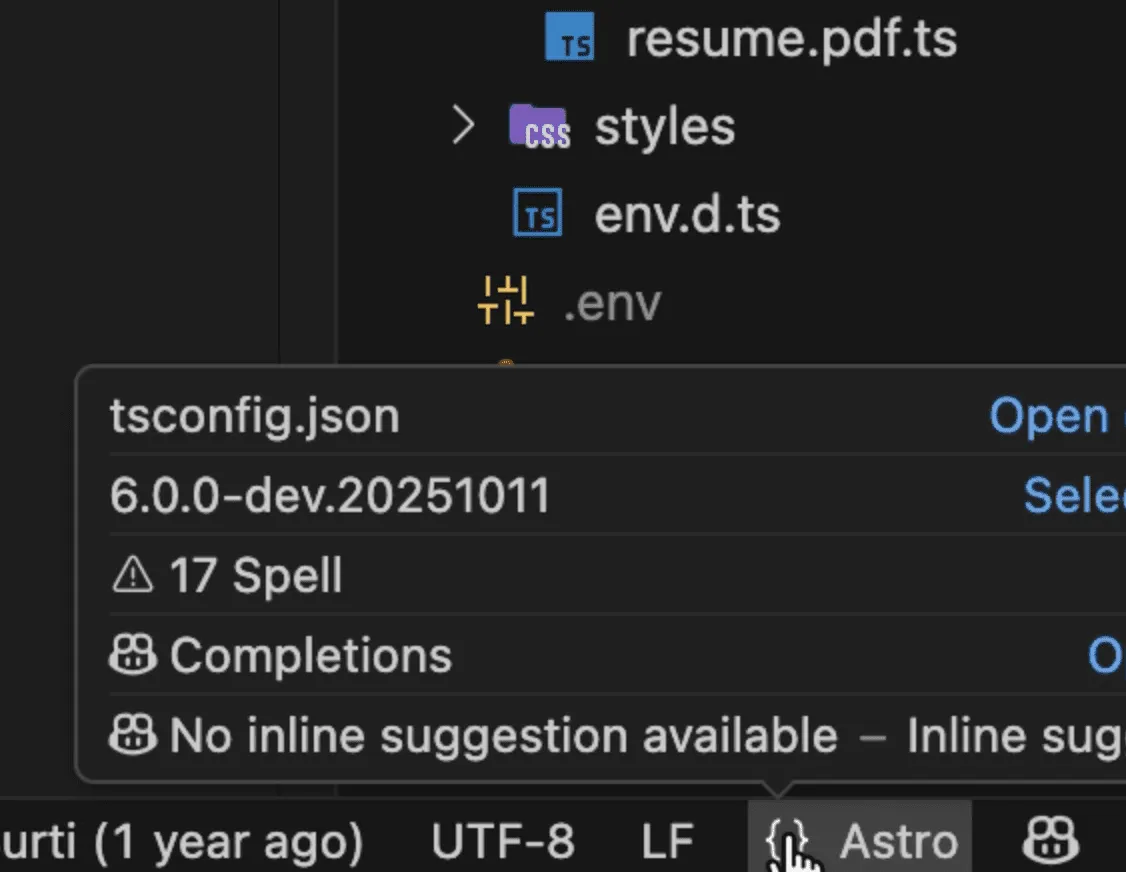Image resolution: width=1126 pixels, height=872 pixels.
Task: Open the resume.pdf.ts file
Action: [790, 38]
